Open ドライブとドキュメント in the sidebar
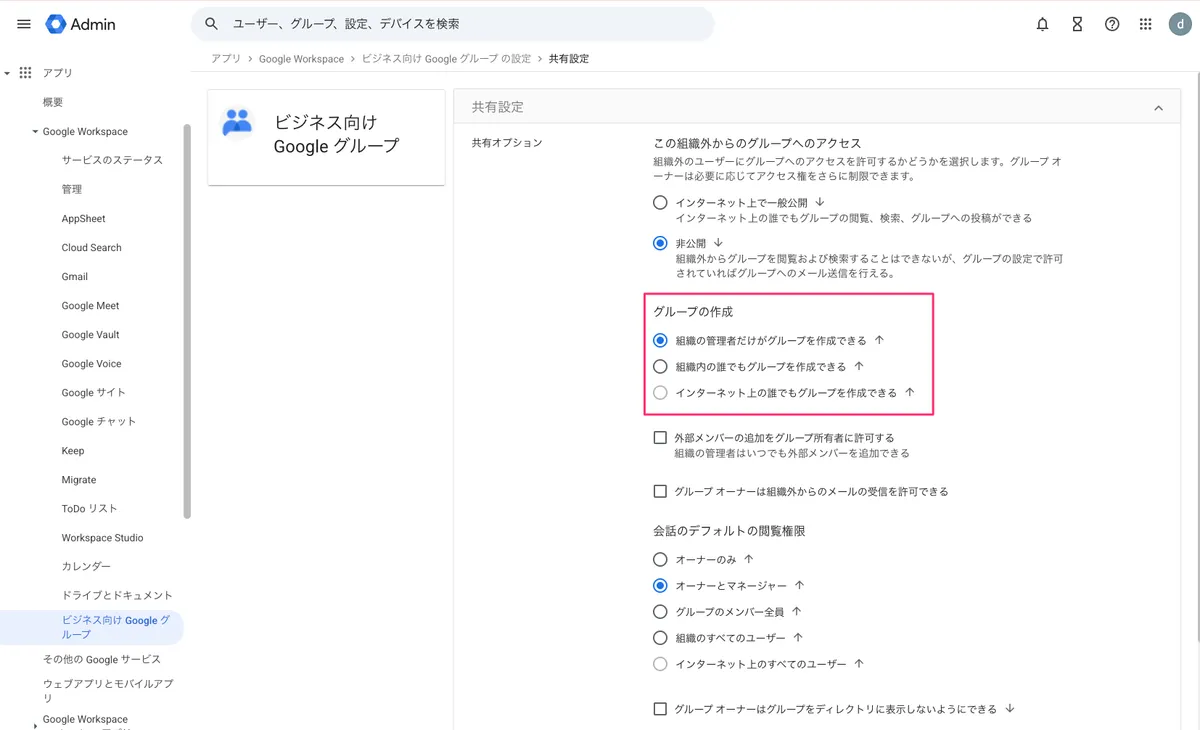The height and width of the screenshot is (730, 1200). (x=117, y=595)
